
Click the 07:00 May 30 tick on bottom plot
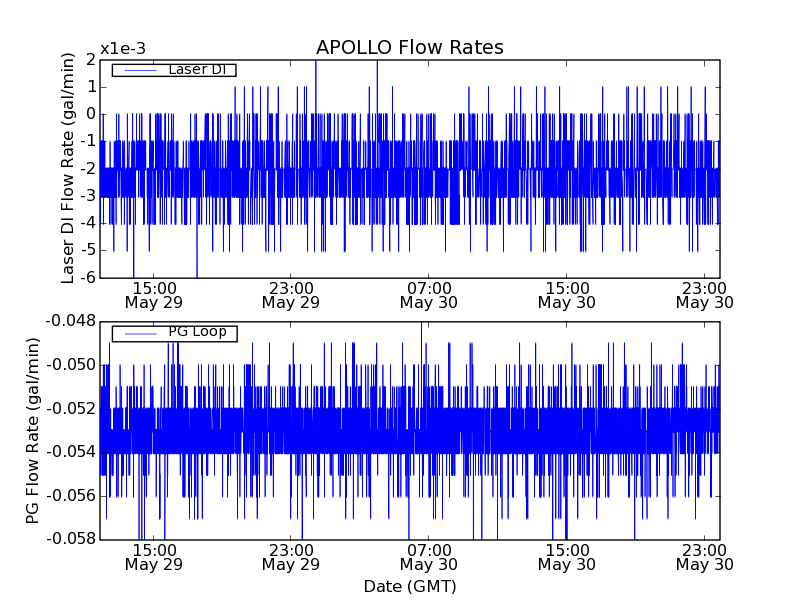[428, 557]
